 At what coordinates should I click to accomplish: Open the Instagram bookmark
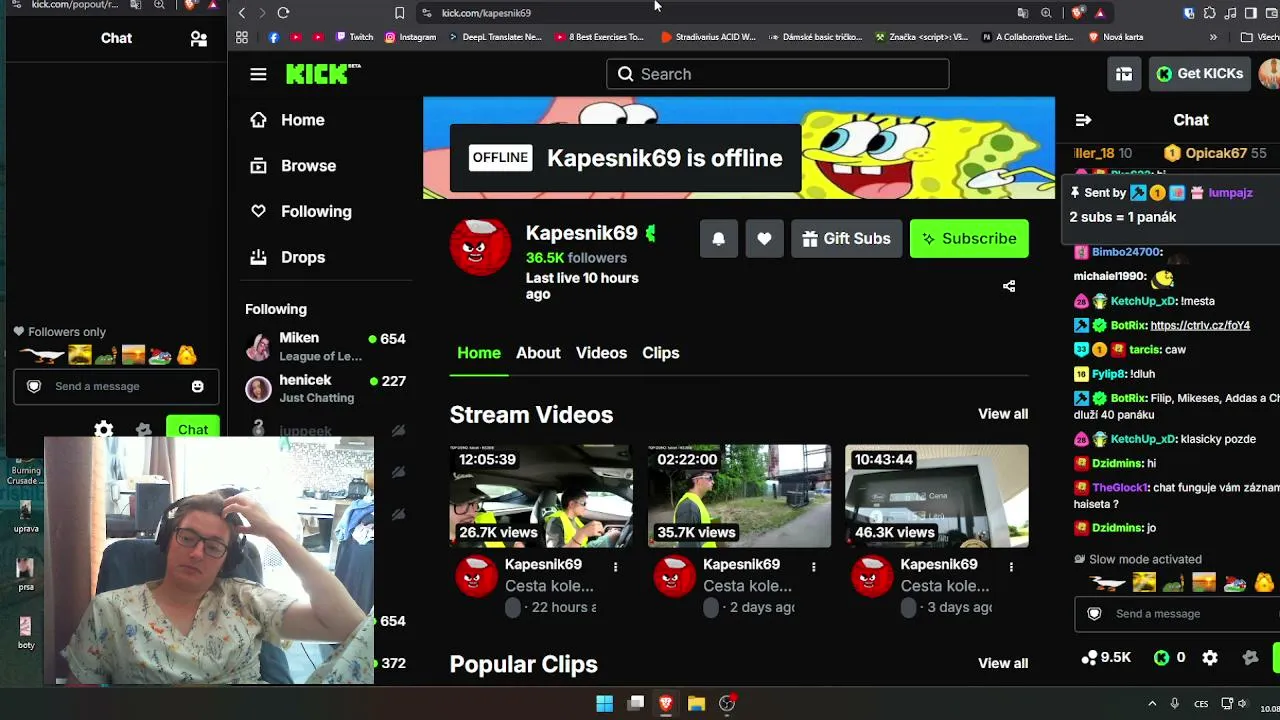tap(411, 37)
